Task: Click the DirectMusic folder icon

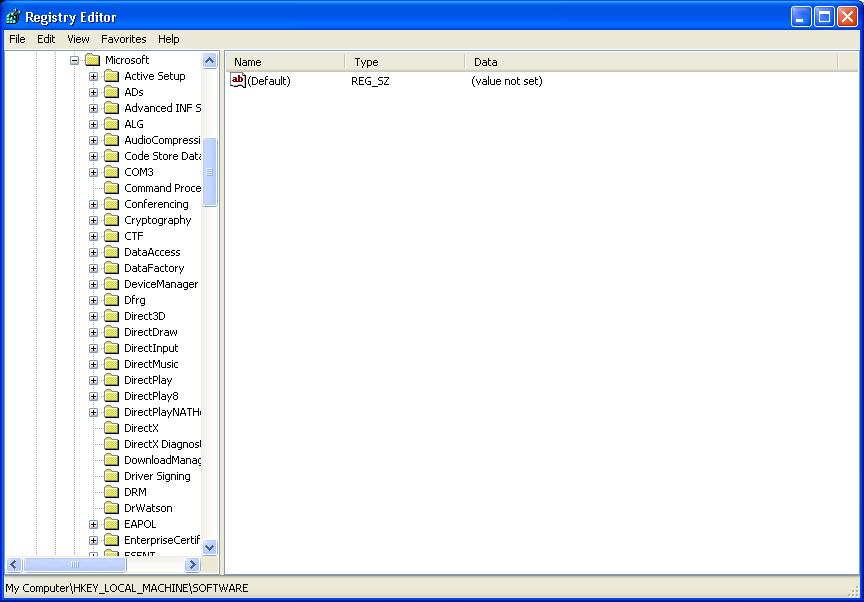Action: (111, 363)
